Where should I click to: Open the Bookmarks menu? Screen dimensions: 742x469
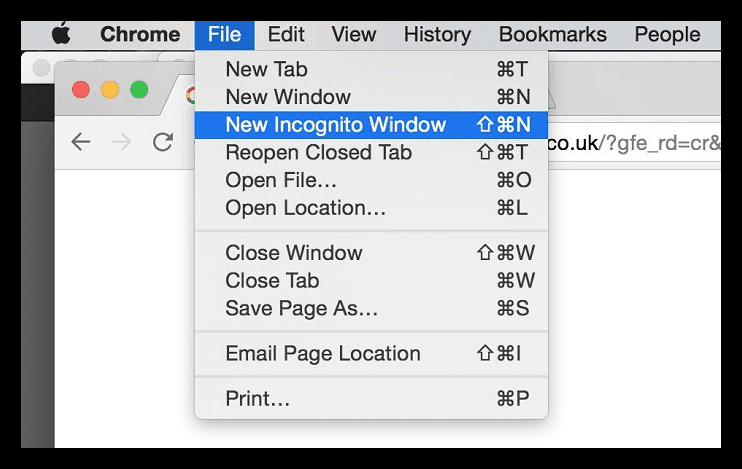[x=553, y=35]
